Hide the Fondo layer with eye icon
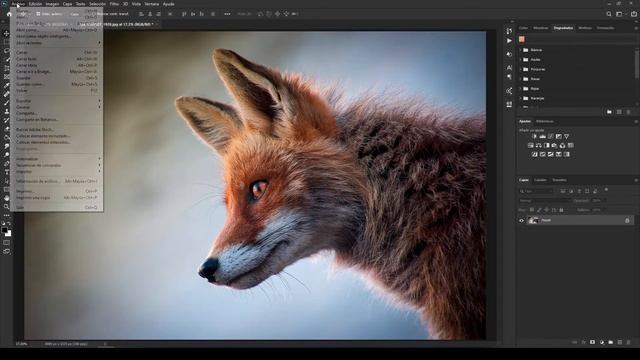The width and height of the screenshot is (640, 360). 521,220
